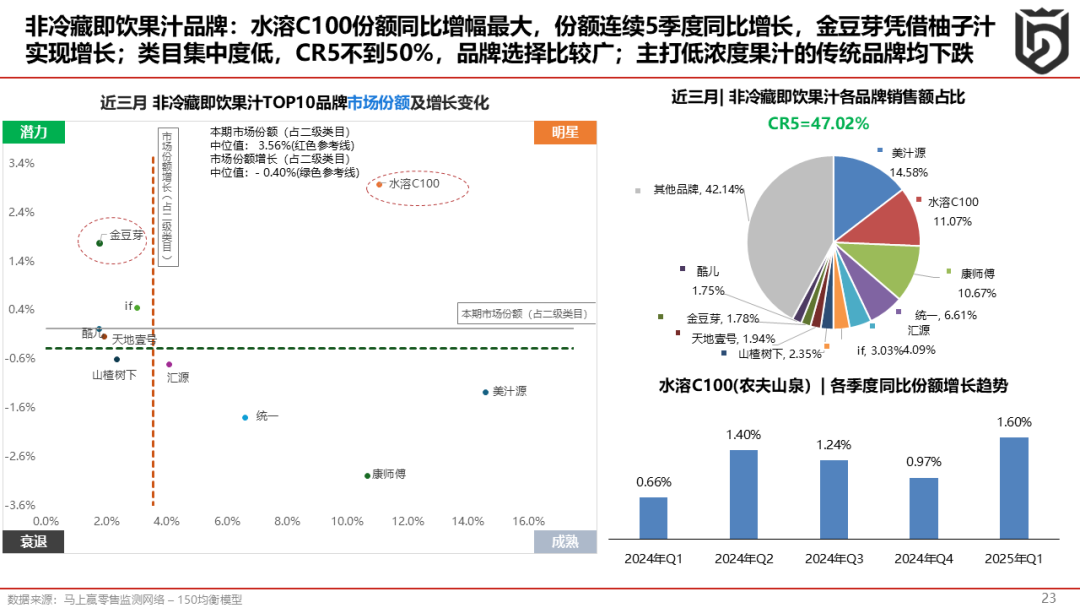This screenshot has height=608, width=1080.
Task: Select the purple 统一 pie slice
Action: pos(871,293)
